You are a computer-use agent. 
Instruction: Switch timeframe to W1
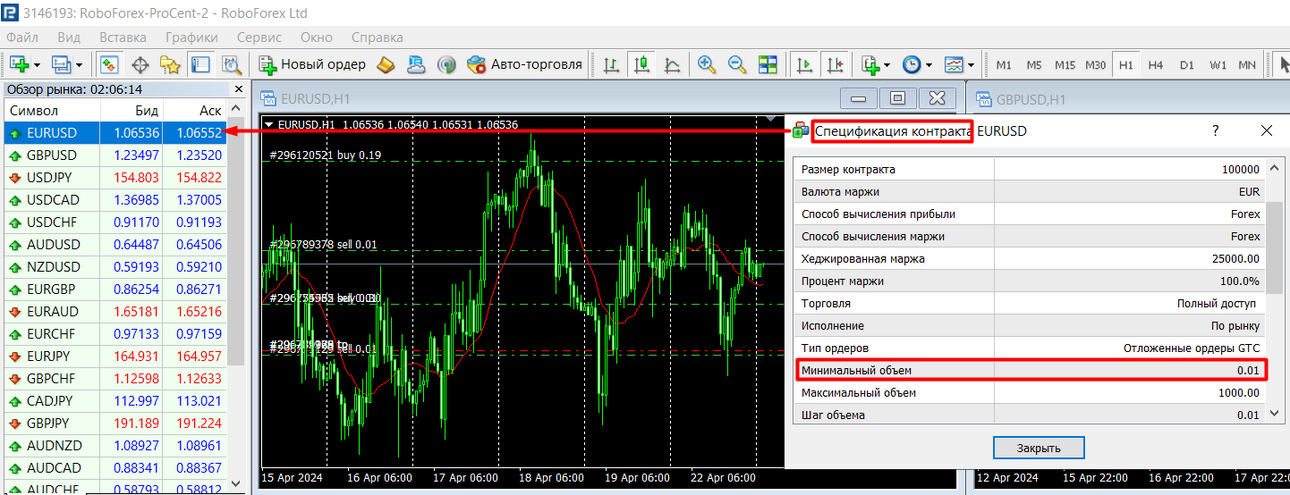tap(1217, 64)
